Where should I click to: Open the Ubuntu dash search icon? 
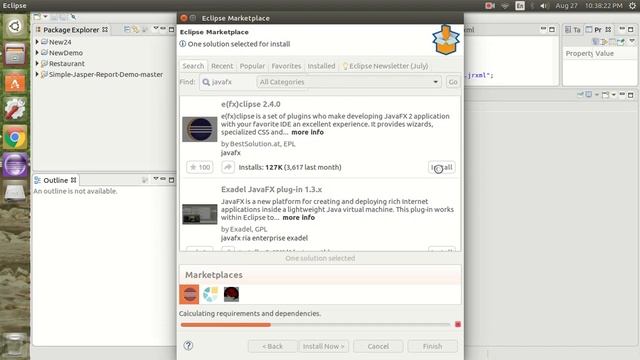pos(15,27)
